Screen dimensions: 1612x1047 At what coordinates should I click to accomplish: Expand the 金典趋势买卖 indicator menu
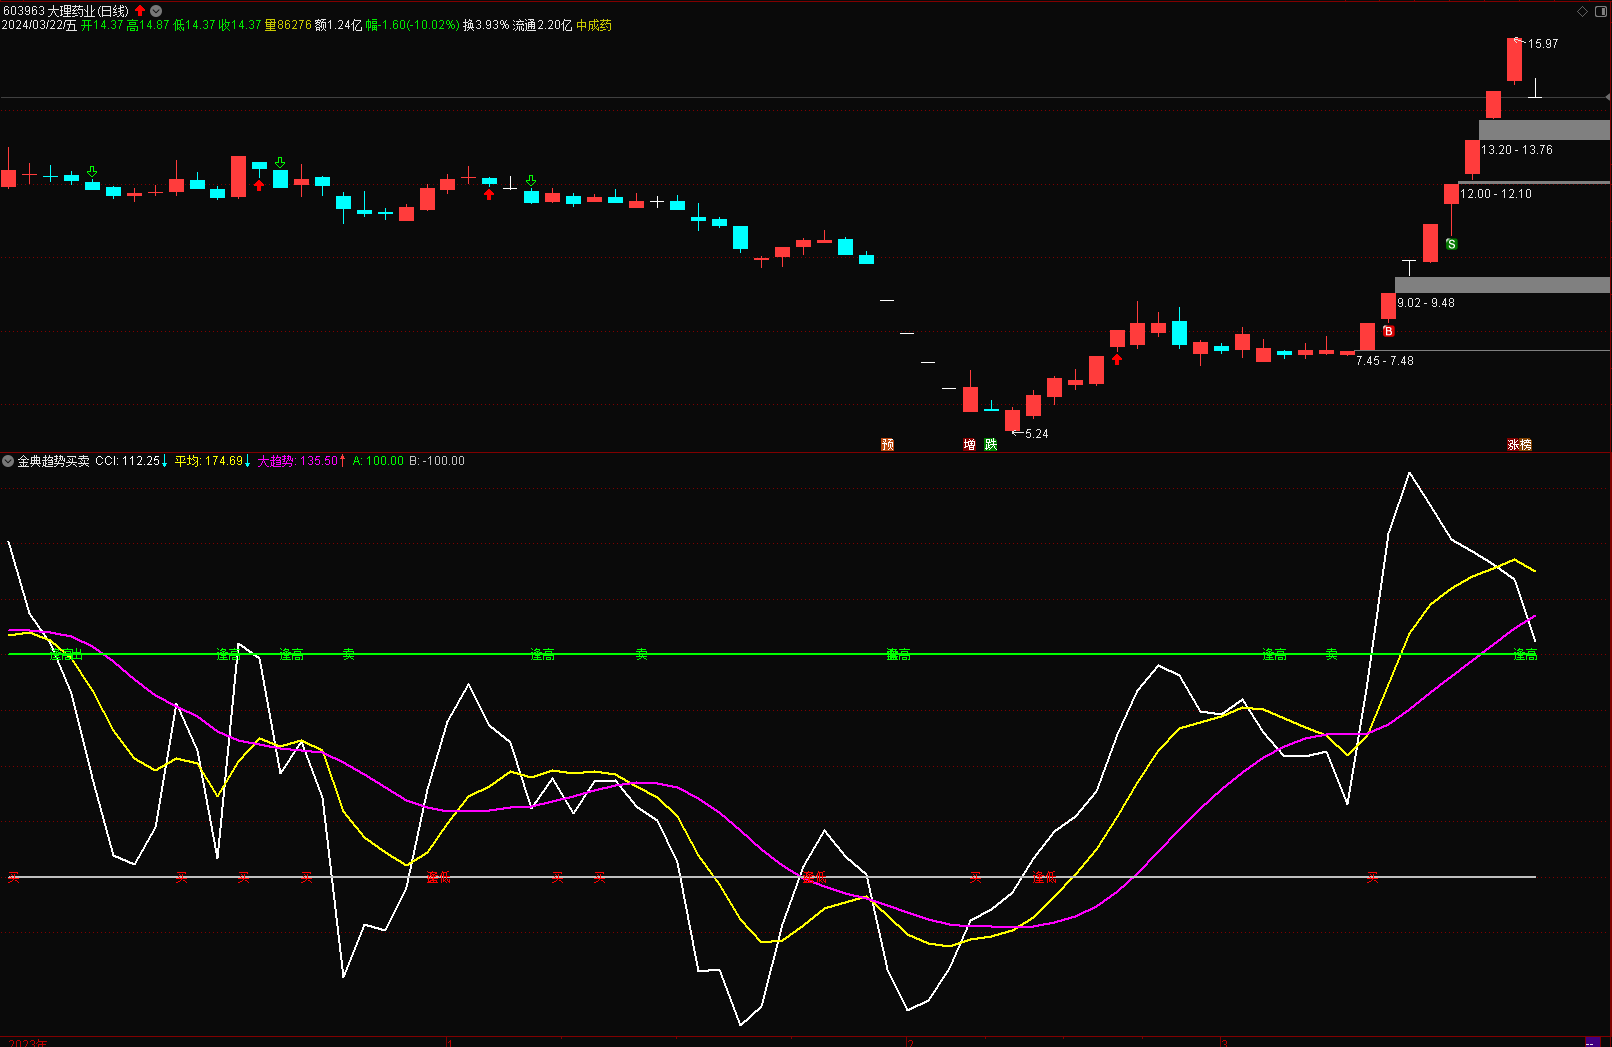point(8,461)
